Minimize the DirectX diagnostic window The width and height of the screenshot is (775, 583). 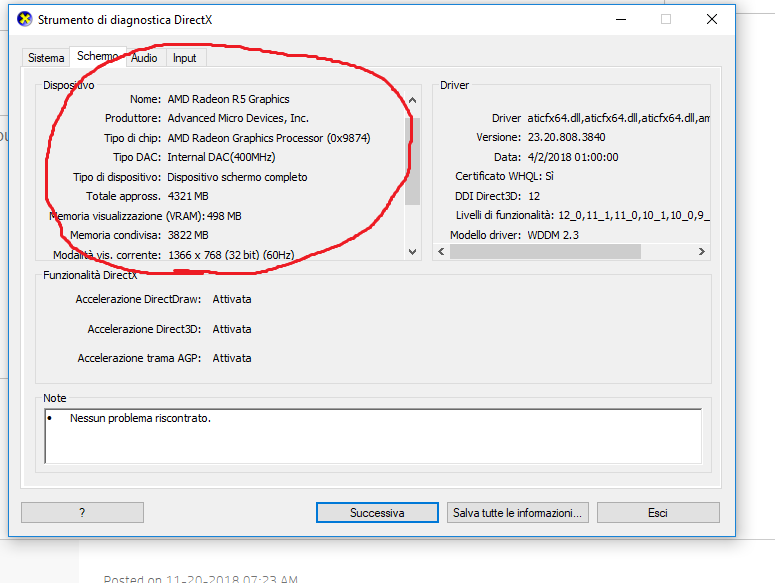coord(621,19)
